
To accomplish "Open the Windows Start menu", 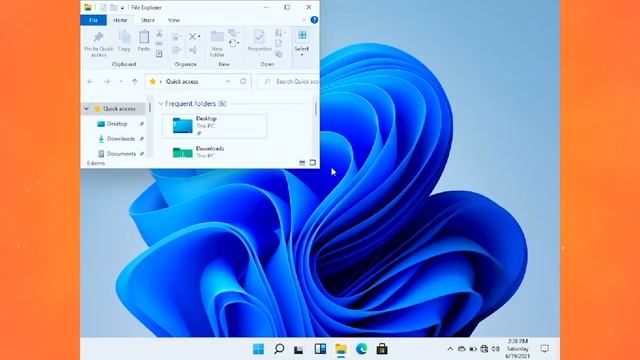I will click(x=258, y=349).
